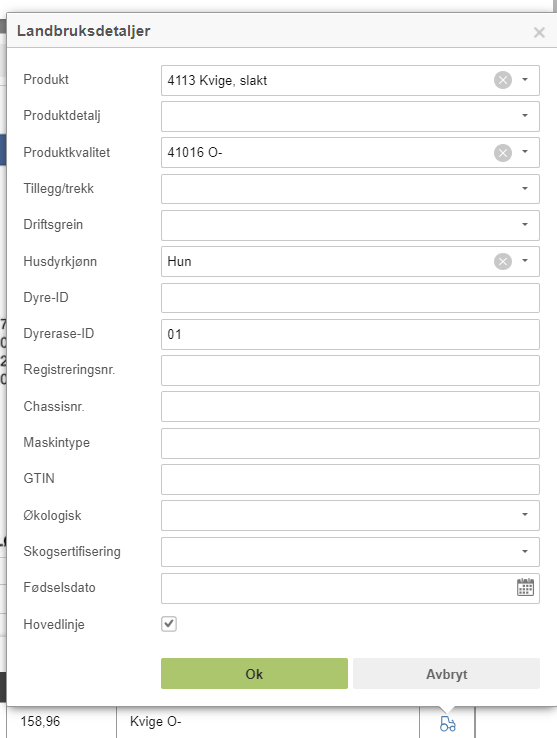Clear the Produkt field selection
The height and width of the screenshot is (738, 557).
(x=502, y=80)
